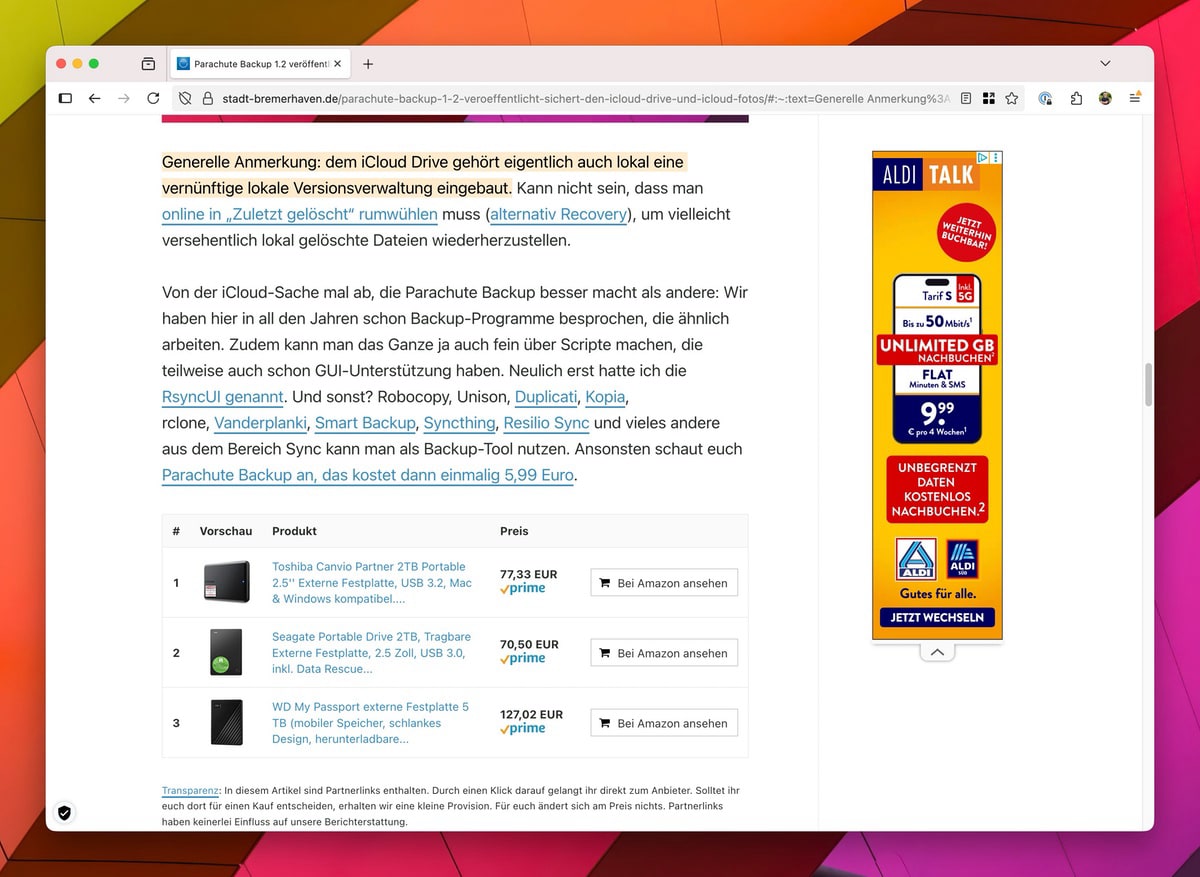Open the QR code icon in address bar
The width and height of the screenshot is (1200, 877).
pos(988,98)
